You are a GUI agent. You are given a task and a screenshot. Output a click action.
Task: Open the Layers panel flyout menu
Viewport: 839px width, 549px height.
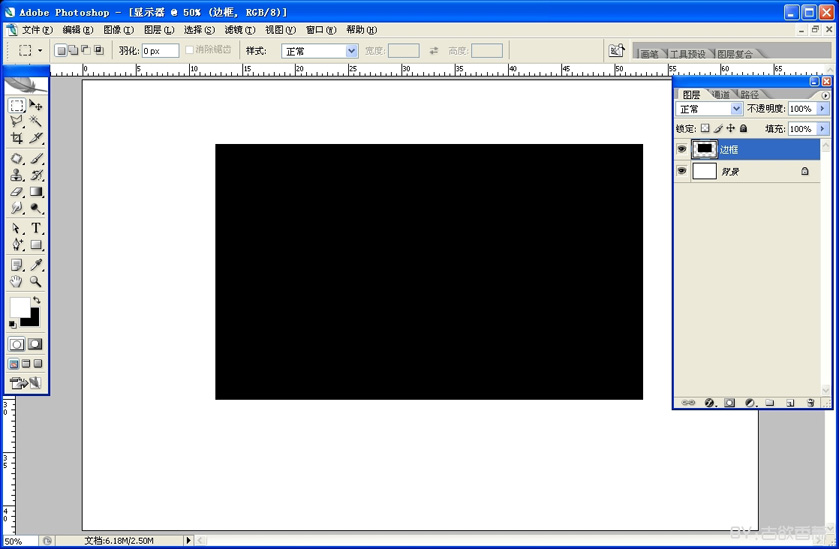coord(826,95)
